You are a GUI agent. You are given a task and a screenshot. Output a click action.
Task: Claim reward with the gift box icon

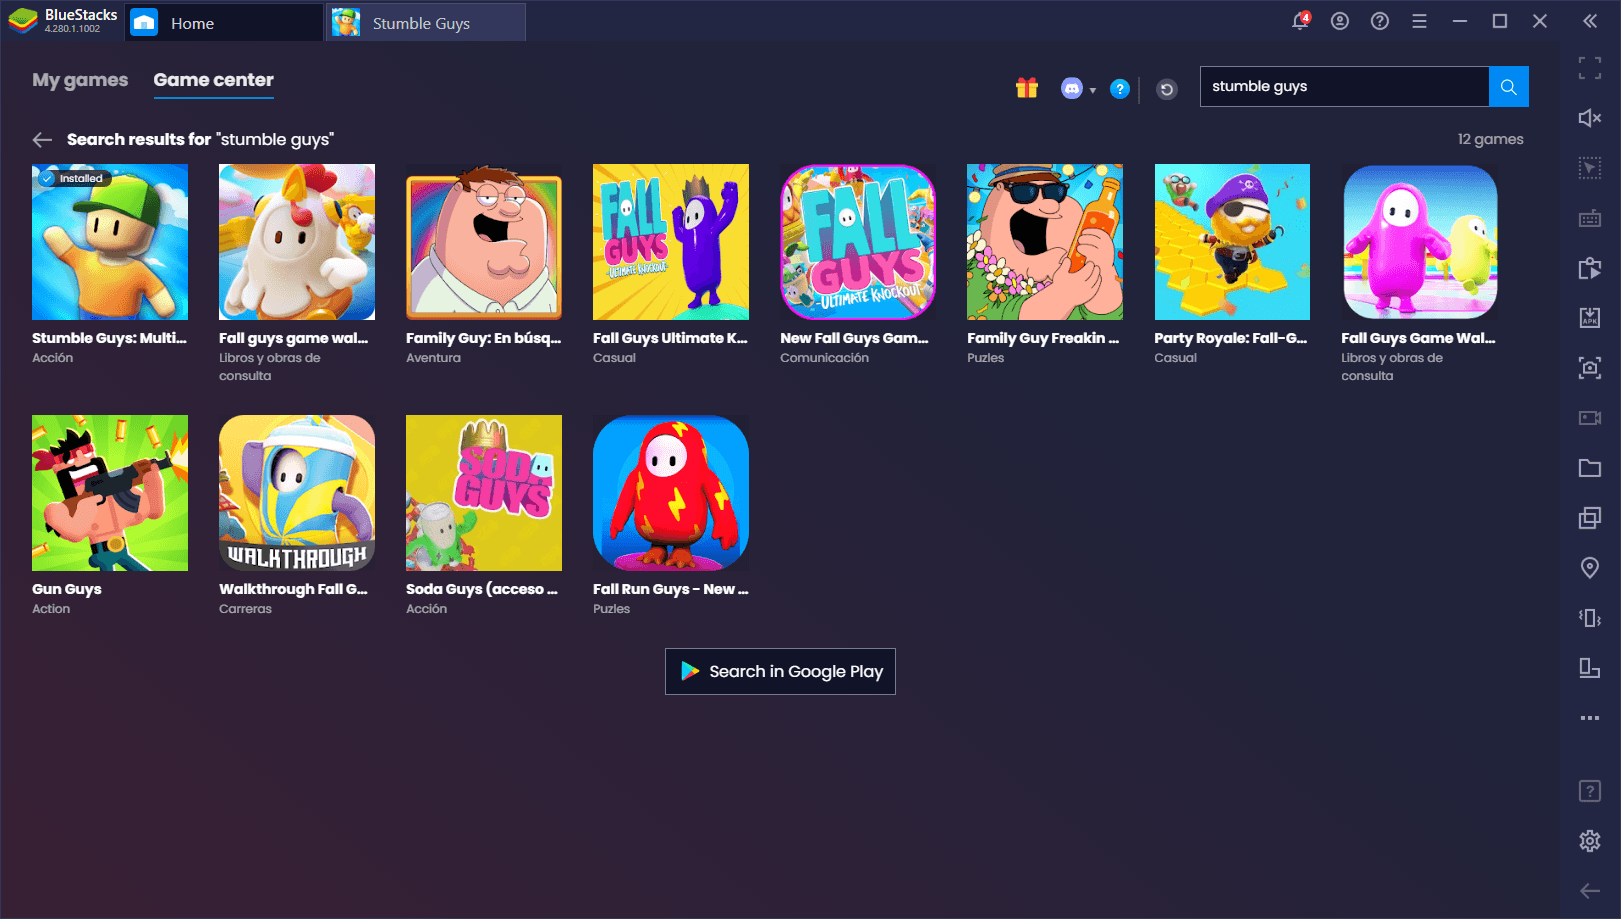1027,88
